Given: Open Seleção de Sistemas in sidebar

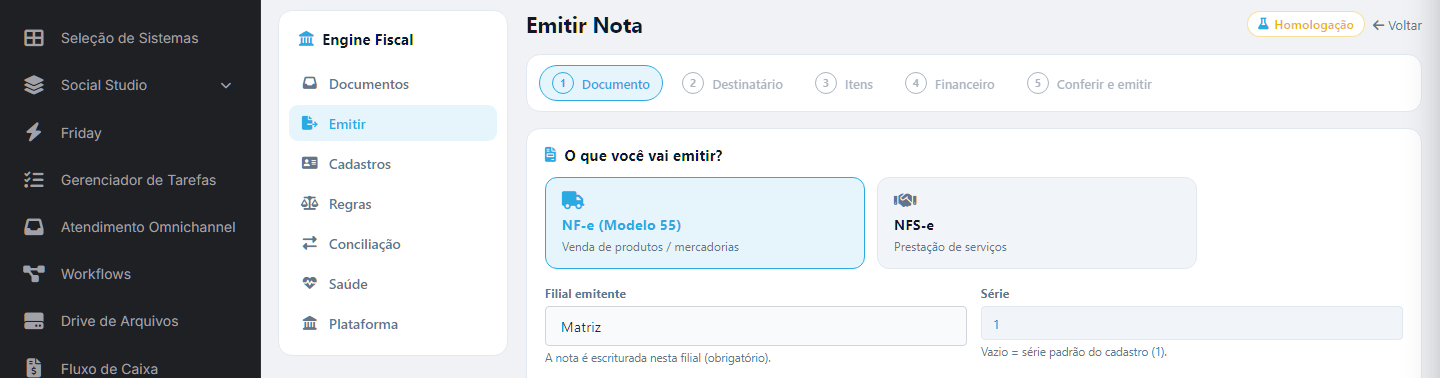Looking at the screenshot, I should (x=130, y=38).
